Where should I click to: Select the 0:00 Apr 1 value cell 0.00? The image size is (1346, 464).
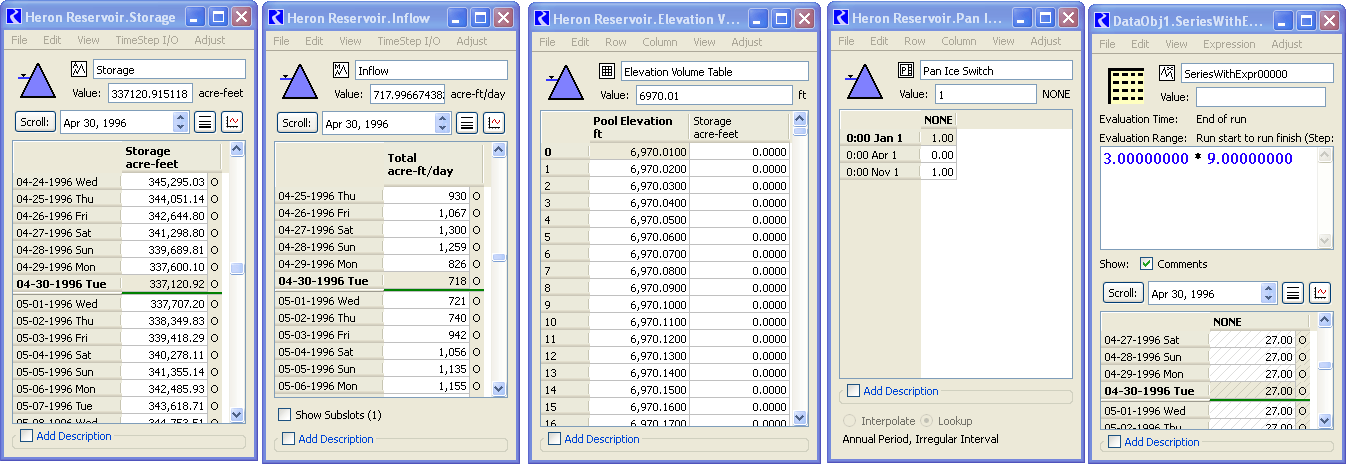point(939,155)
